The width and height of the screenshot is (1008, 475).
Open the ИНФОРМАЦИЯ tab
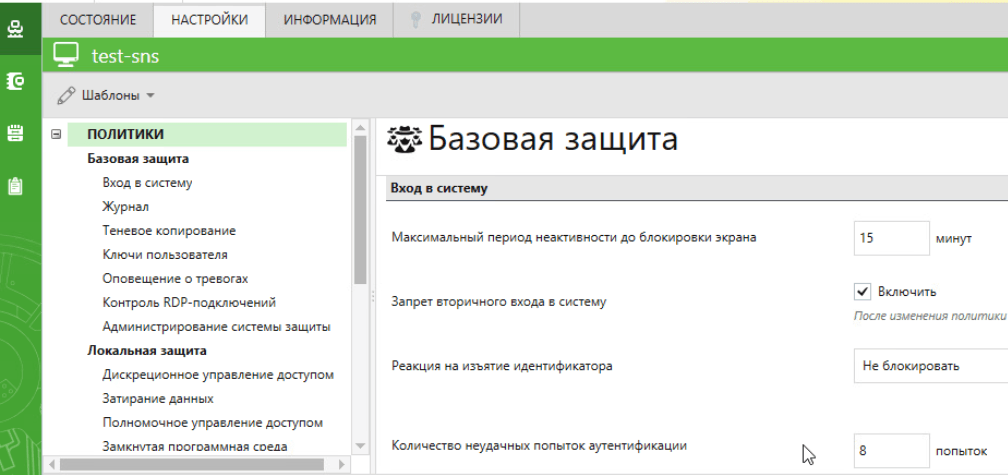point(329,19)
